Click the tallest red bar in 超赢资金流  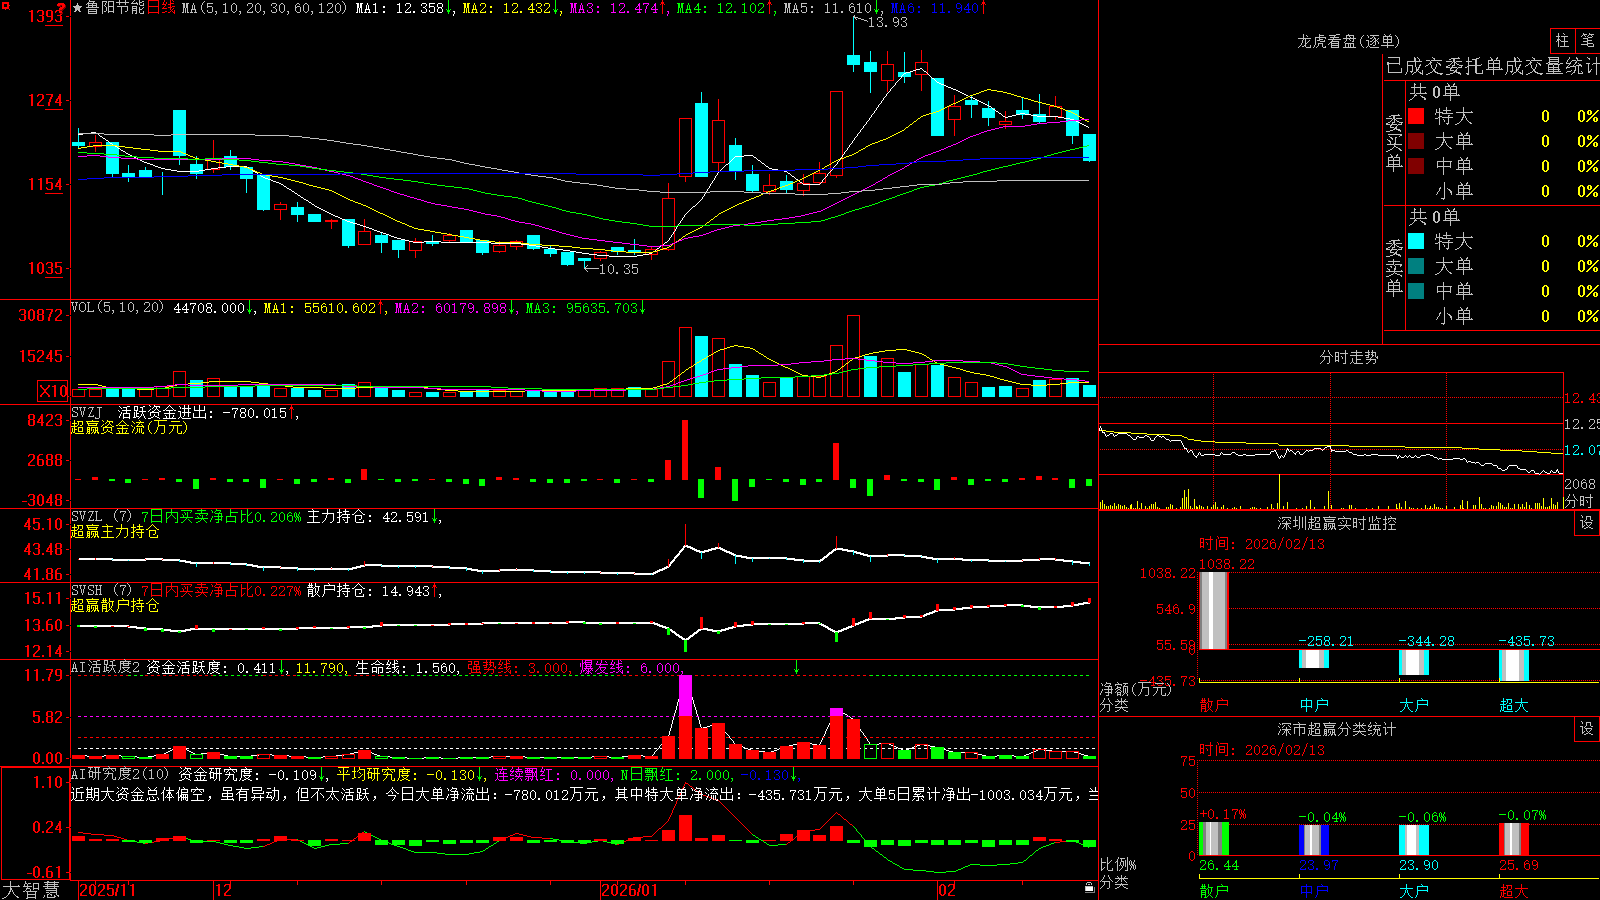coord(685,450)
